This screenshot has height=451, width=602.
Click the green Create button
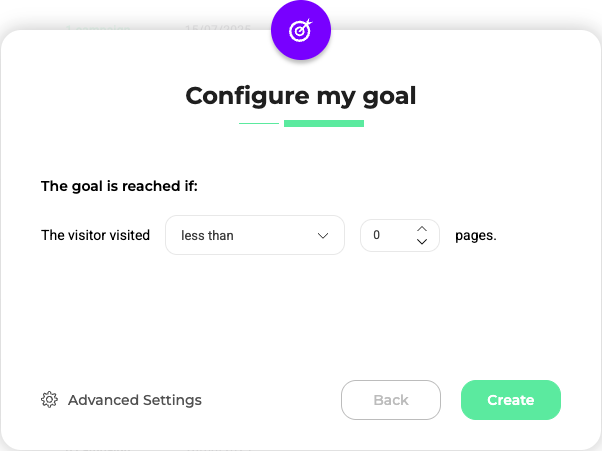point(511,400)
